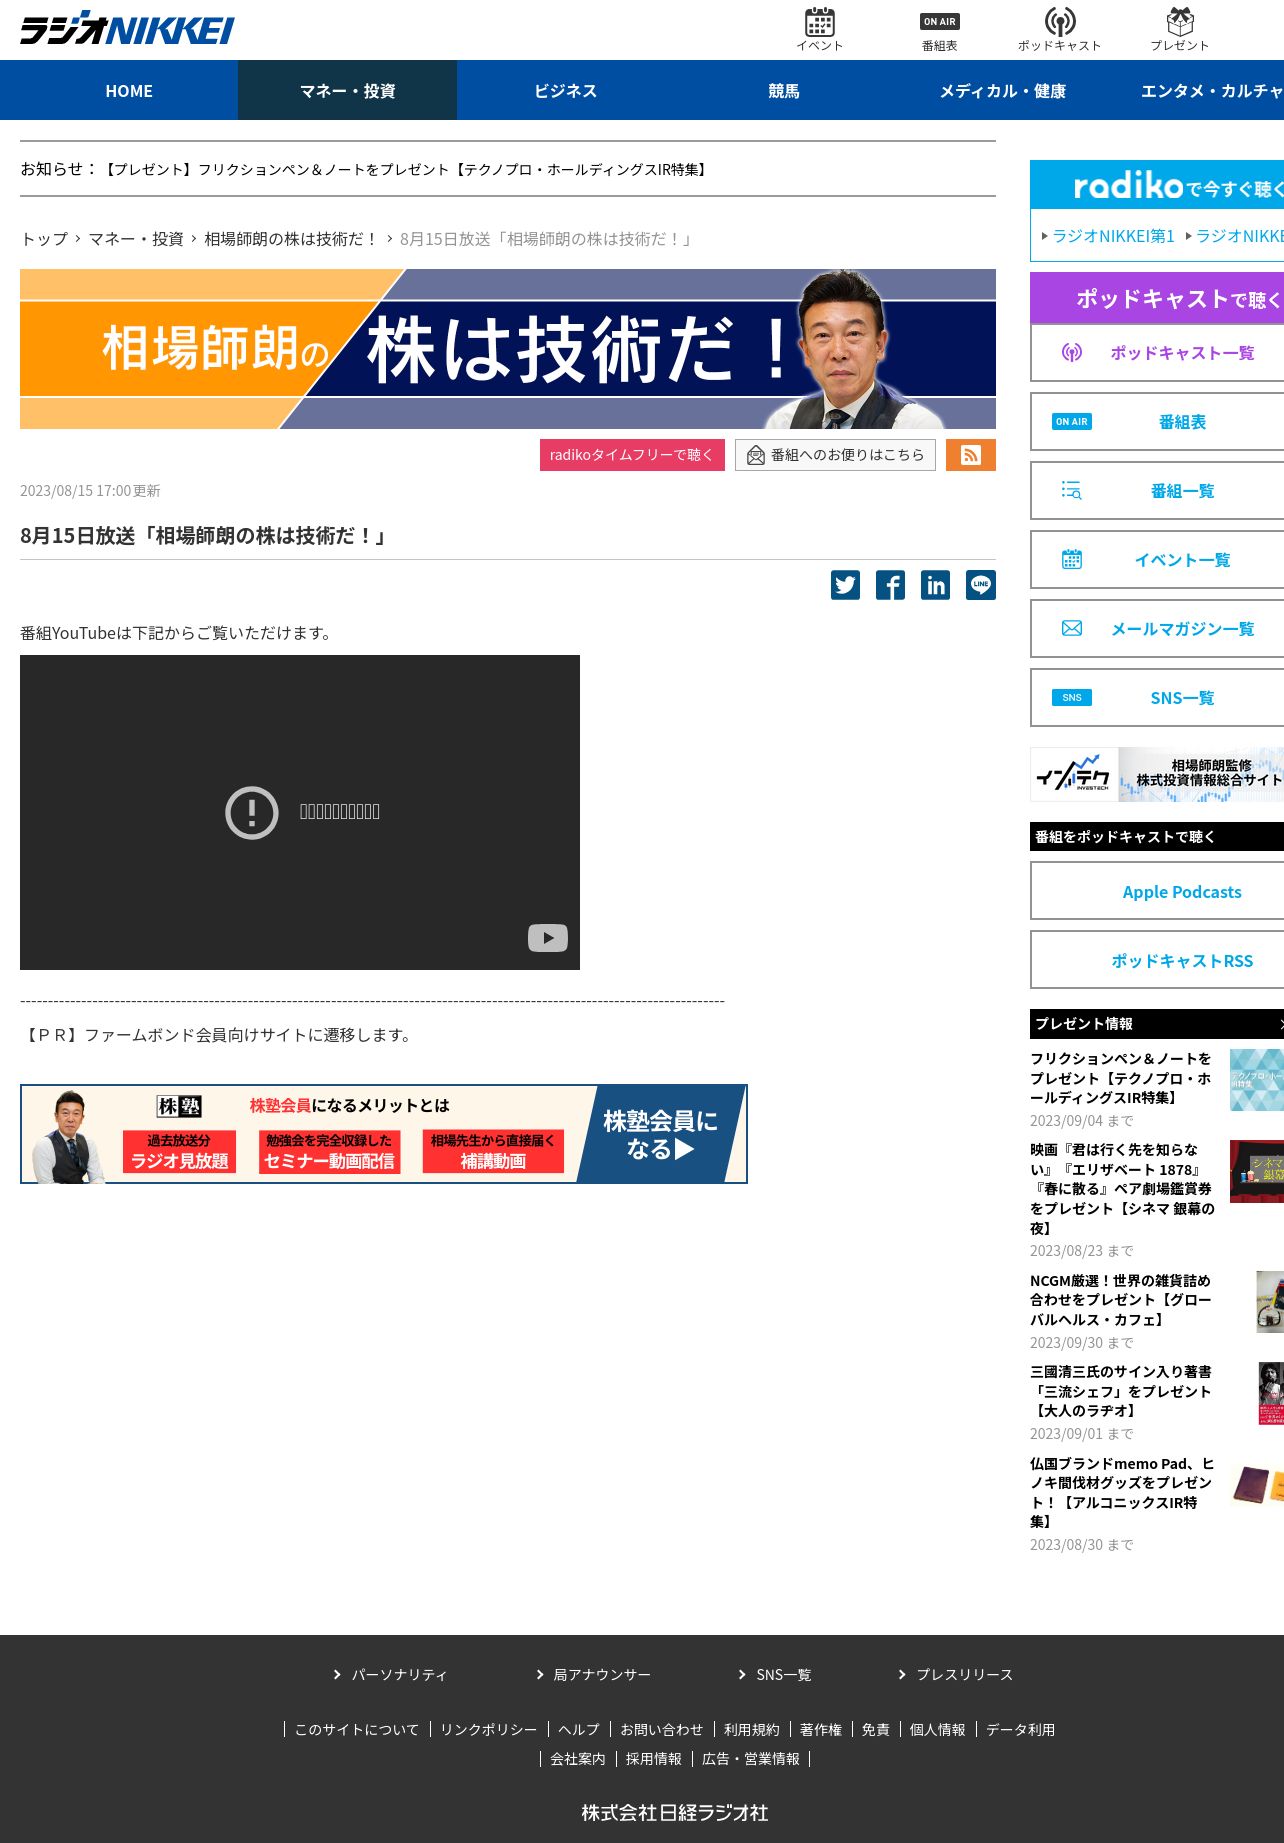The height and width of the screenshot is (1843, 1284).
Task: Open お問い合わせ in the footer
Action: 661,1730
